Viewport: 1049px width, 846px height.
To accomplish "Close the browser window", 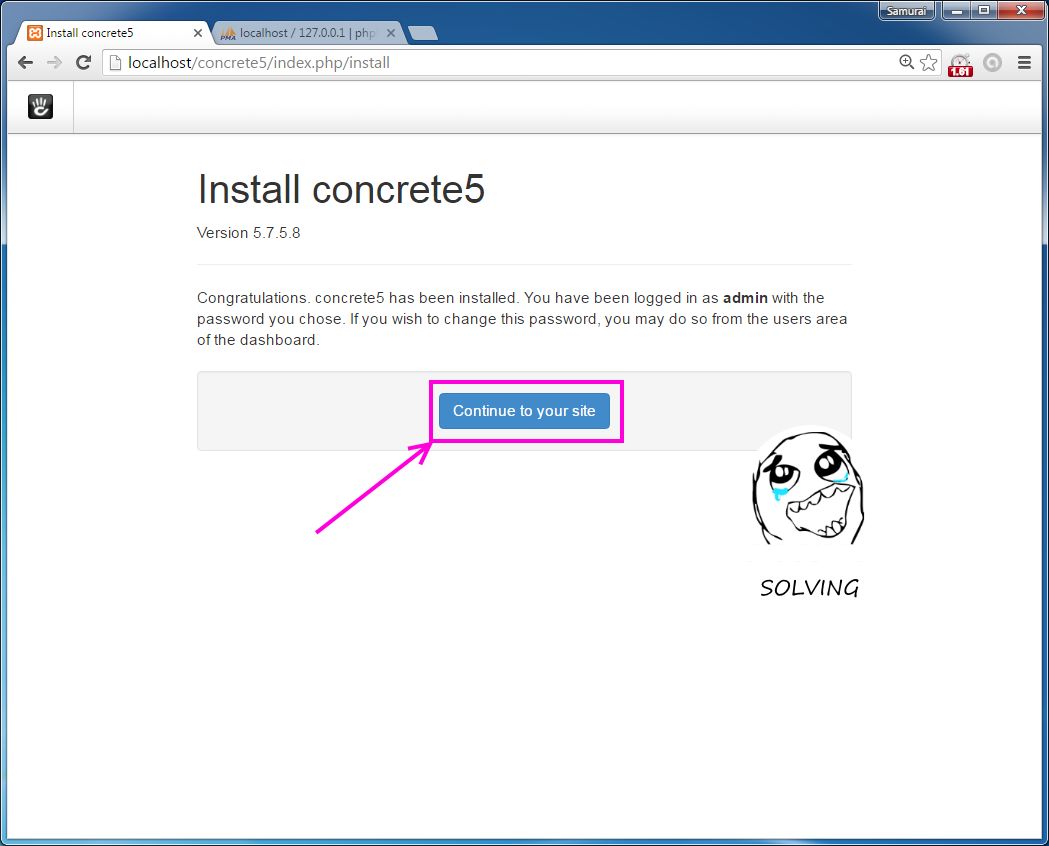I will tap(1021, 10).
